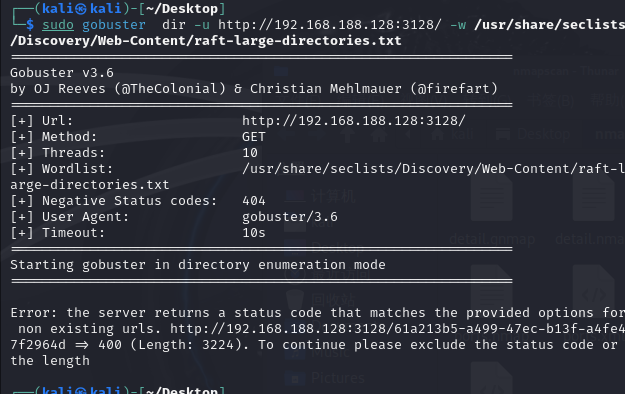Viewport: 625px width, 394px height.
Task: Click the Url value http://192.168.188.128:3128/ in the settings
Action: 354,121
